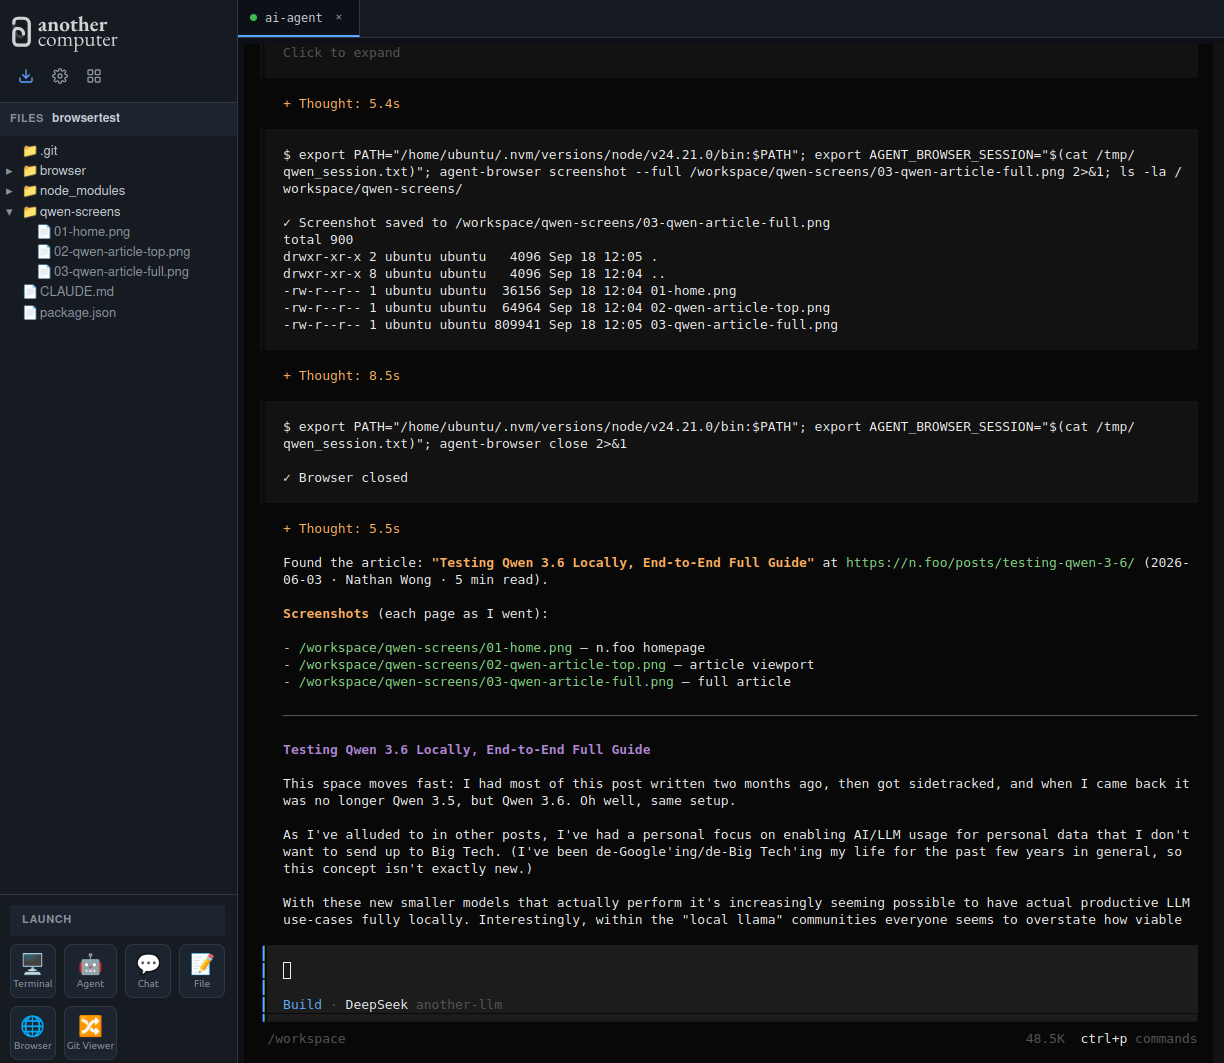Open the grid layout icon
Screen dimensions: 1224x1063
point(94,76)
